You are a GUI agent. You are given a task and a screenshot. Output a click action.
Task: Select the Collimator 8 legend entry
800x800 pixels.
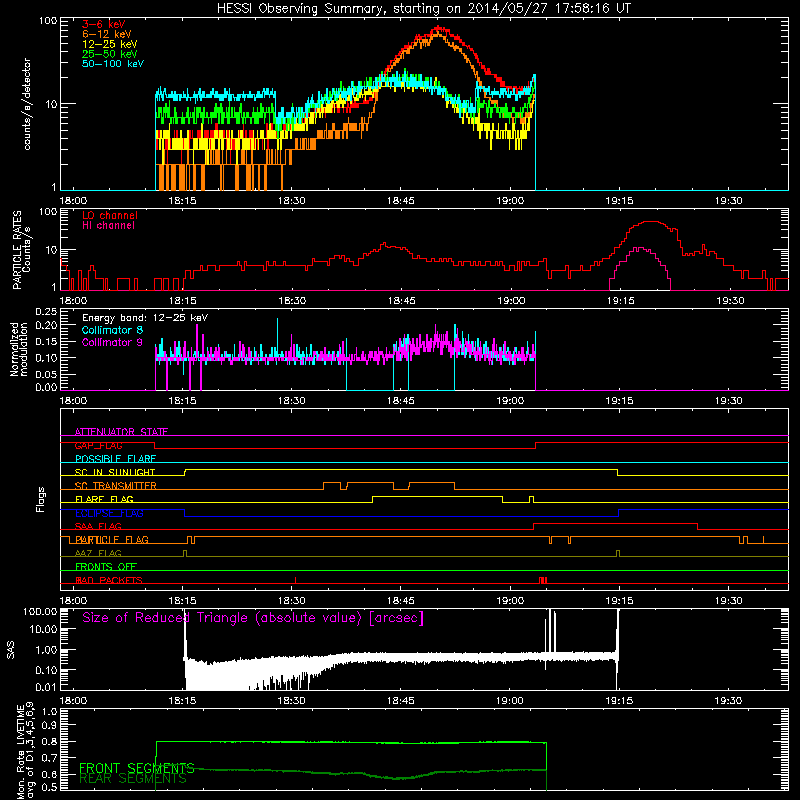tap(112, 330)
